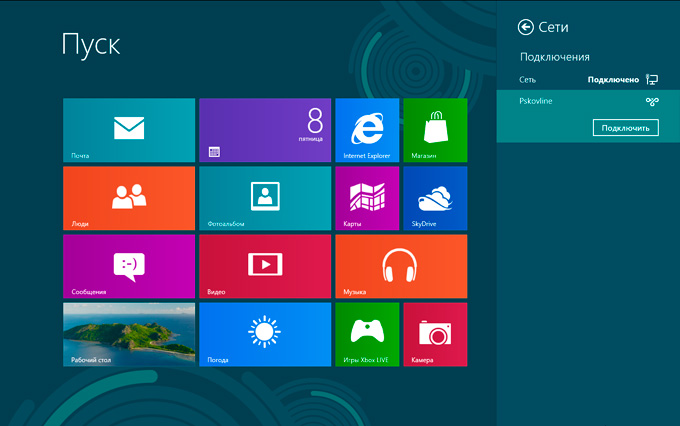The height and width of the screenshot is (426, 680).
Task: Launch Internet Explorer tile
Action: (x=367, y=130)
